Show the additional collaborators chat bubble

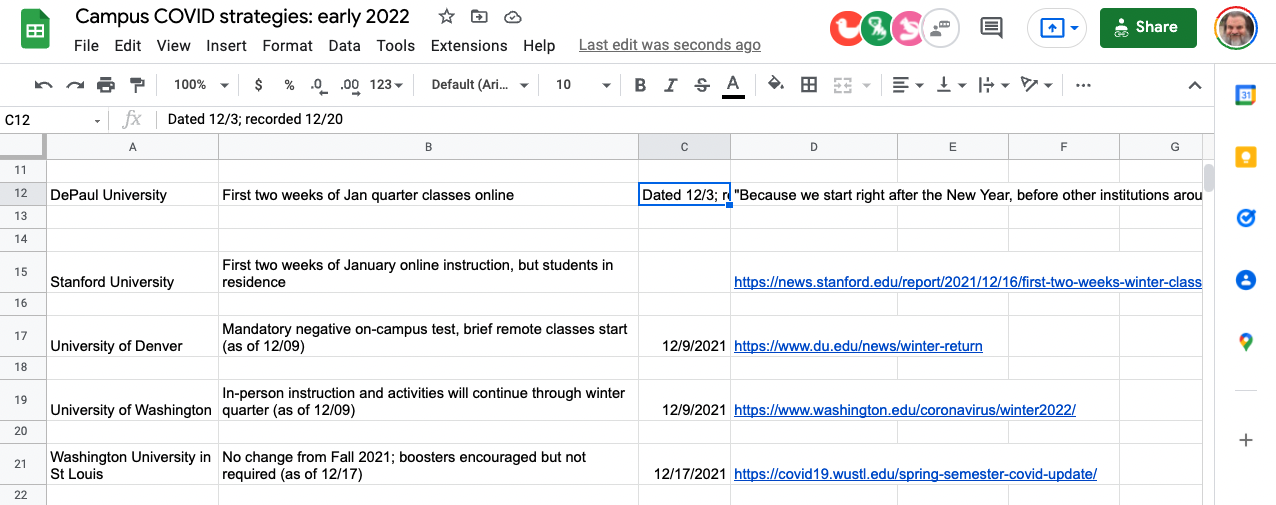click(x=940, y=28)
